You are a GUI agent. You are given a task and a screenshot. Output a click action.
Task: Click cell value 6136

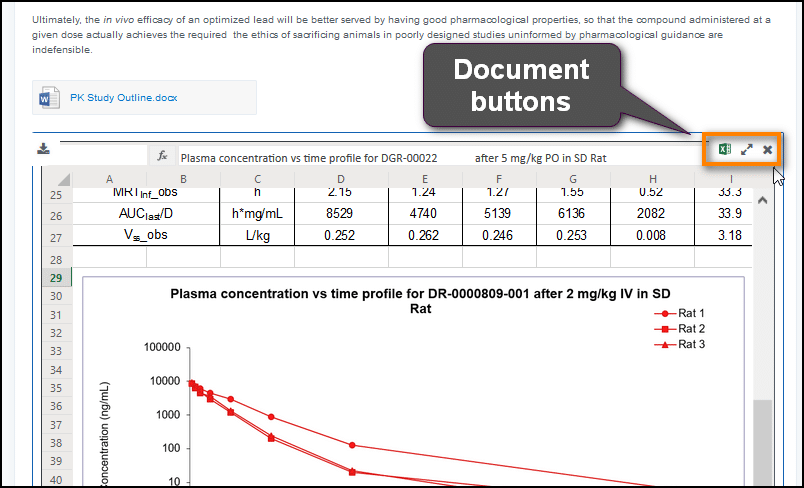pos(571,214)
